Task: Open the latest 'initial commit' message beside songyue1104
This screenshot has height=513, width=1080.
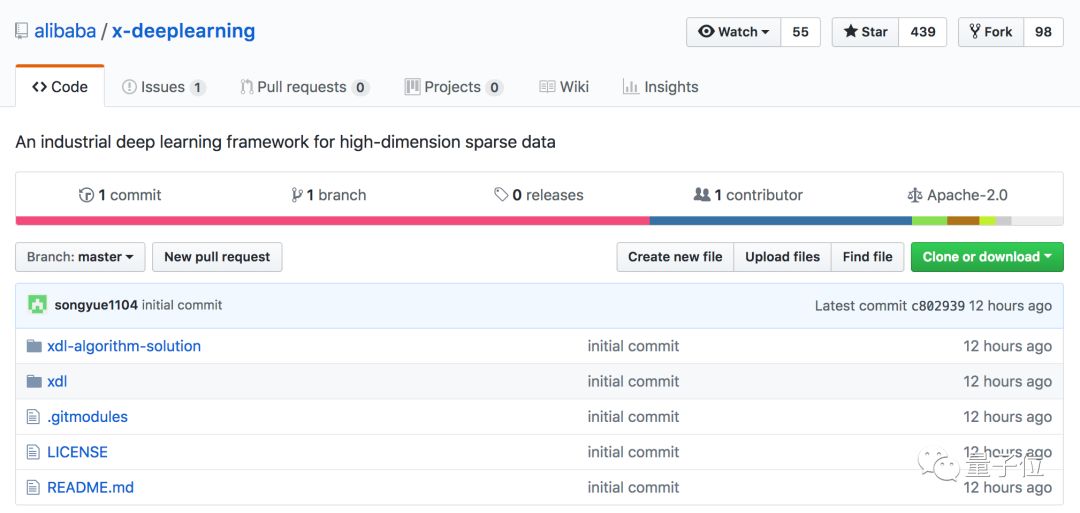Action: (182, 305)
